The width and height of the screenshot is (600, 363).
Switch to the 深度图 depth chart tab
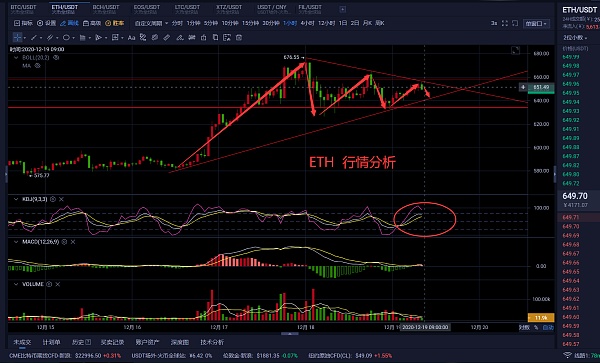click(180, 342)
